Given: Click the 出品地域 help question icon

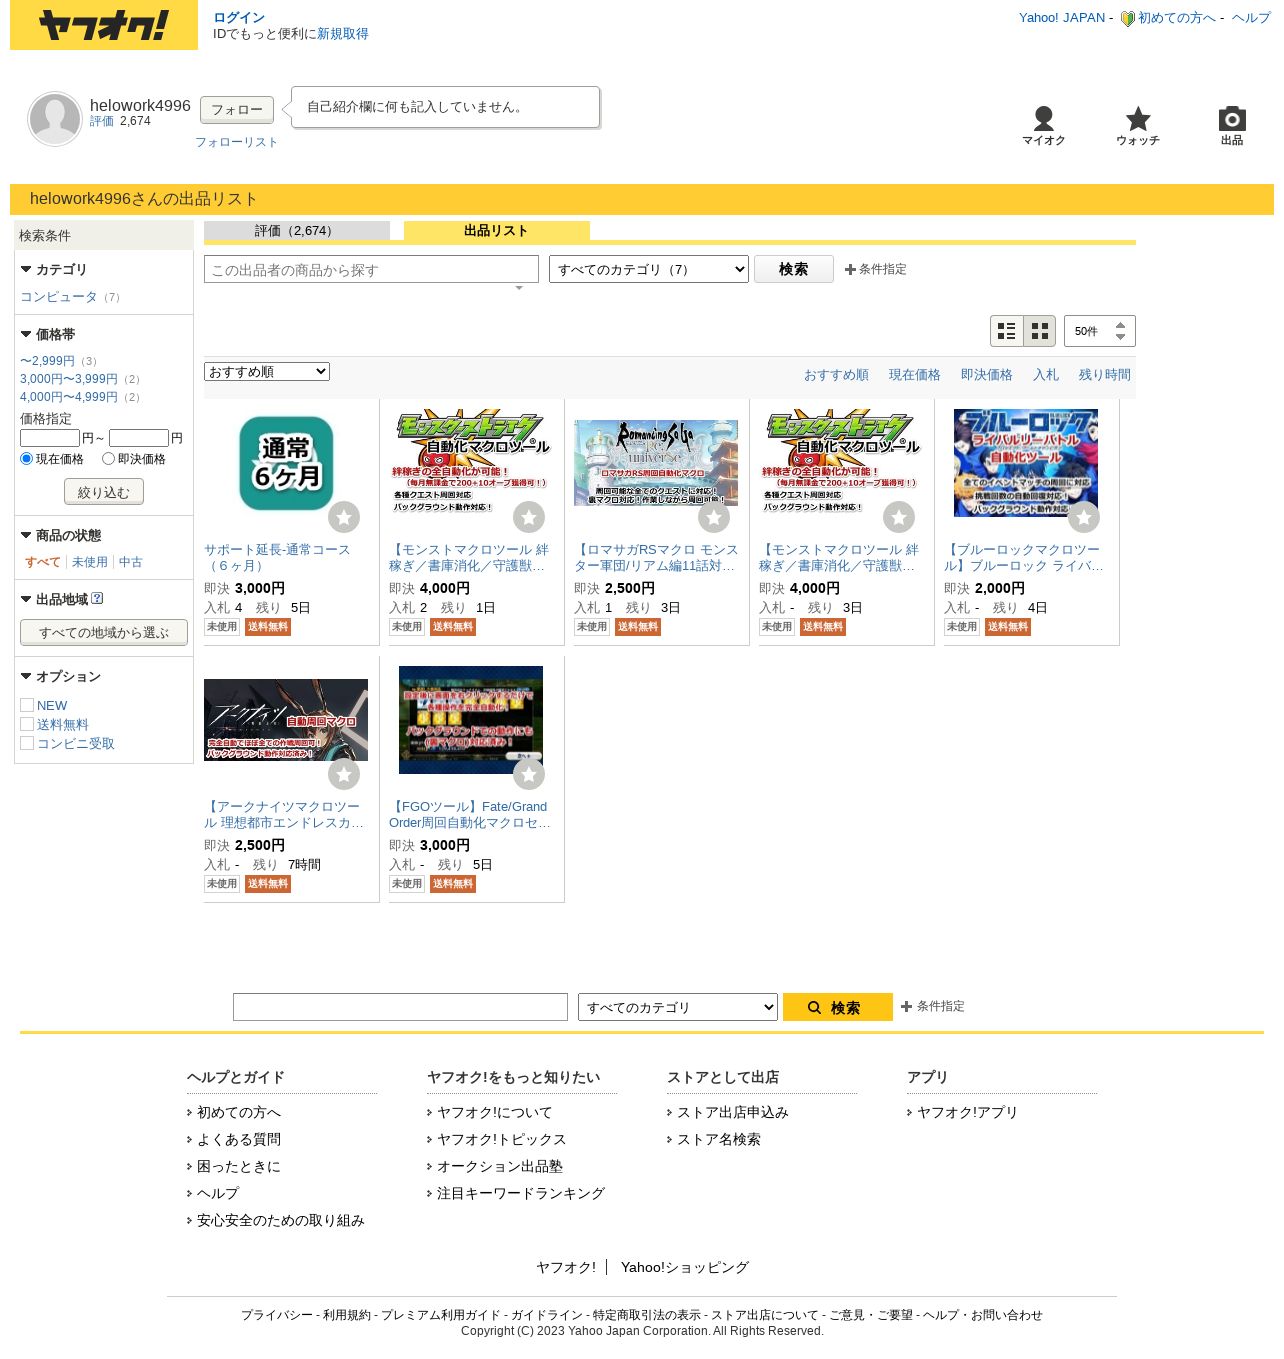Looking at the screenshot, I should (x=97, y=599).
